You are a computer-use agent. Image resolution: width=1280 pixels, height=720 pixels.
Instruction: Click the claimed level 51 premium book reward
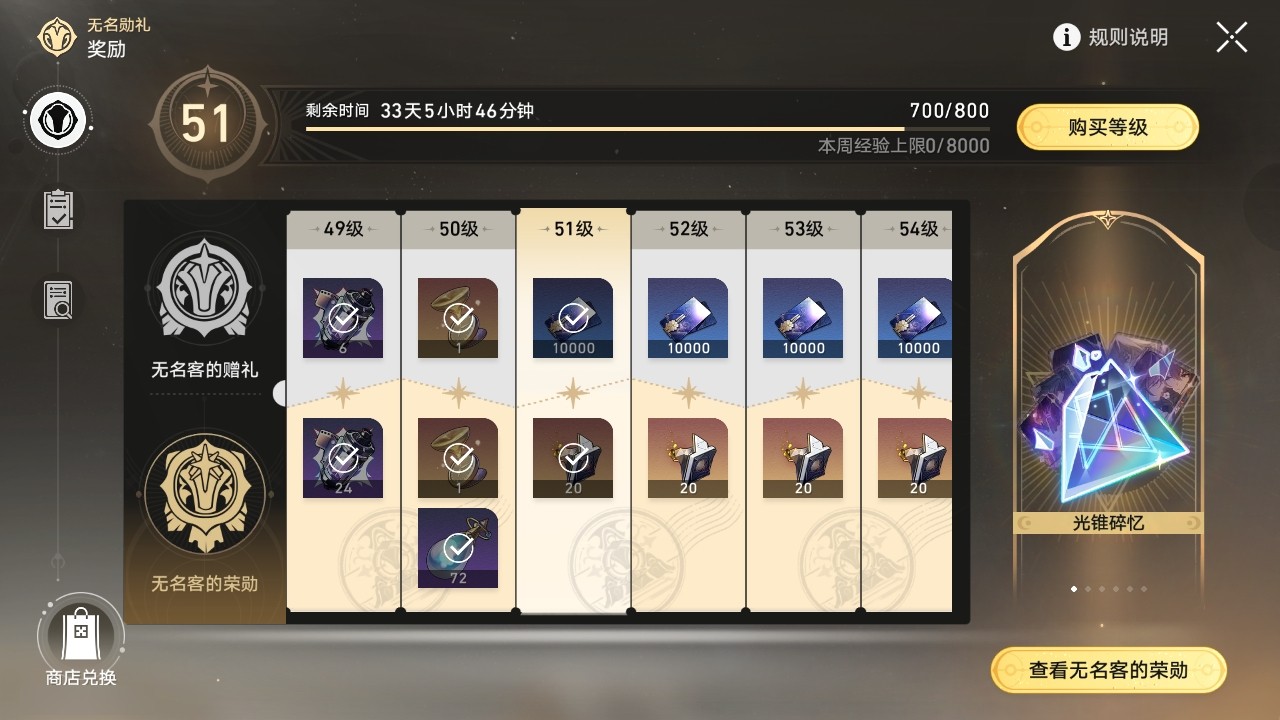tap(573, 458)
